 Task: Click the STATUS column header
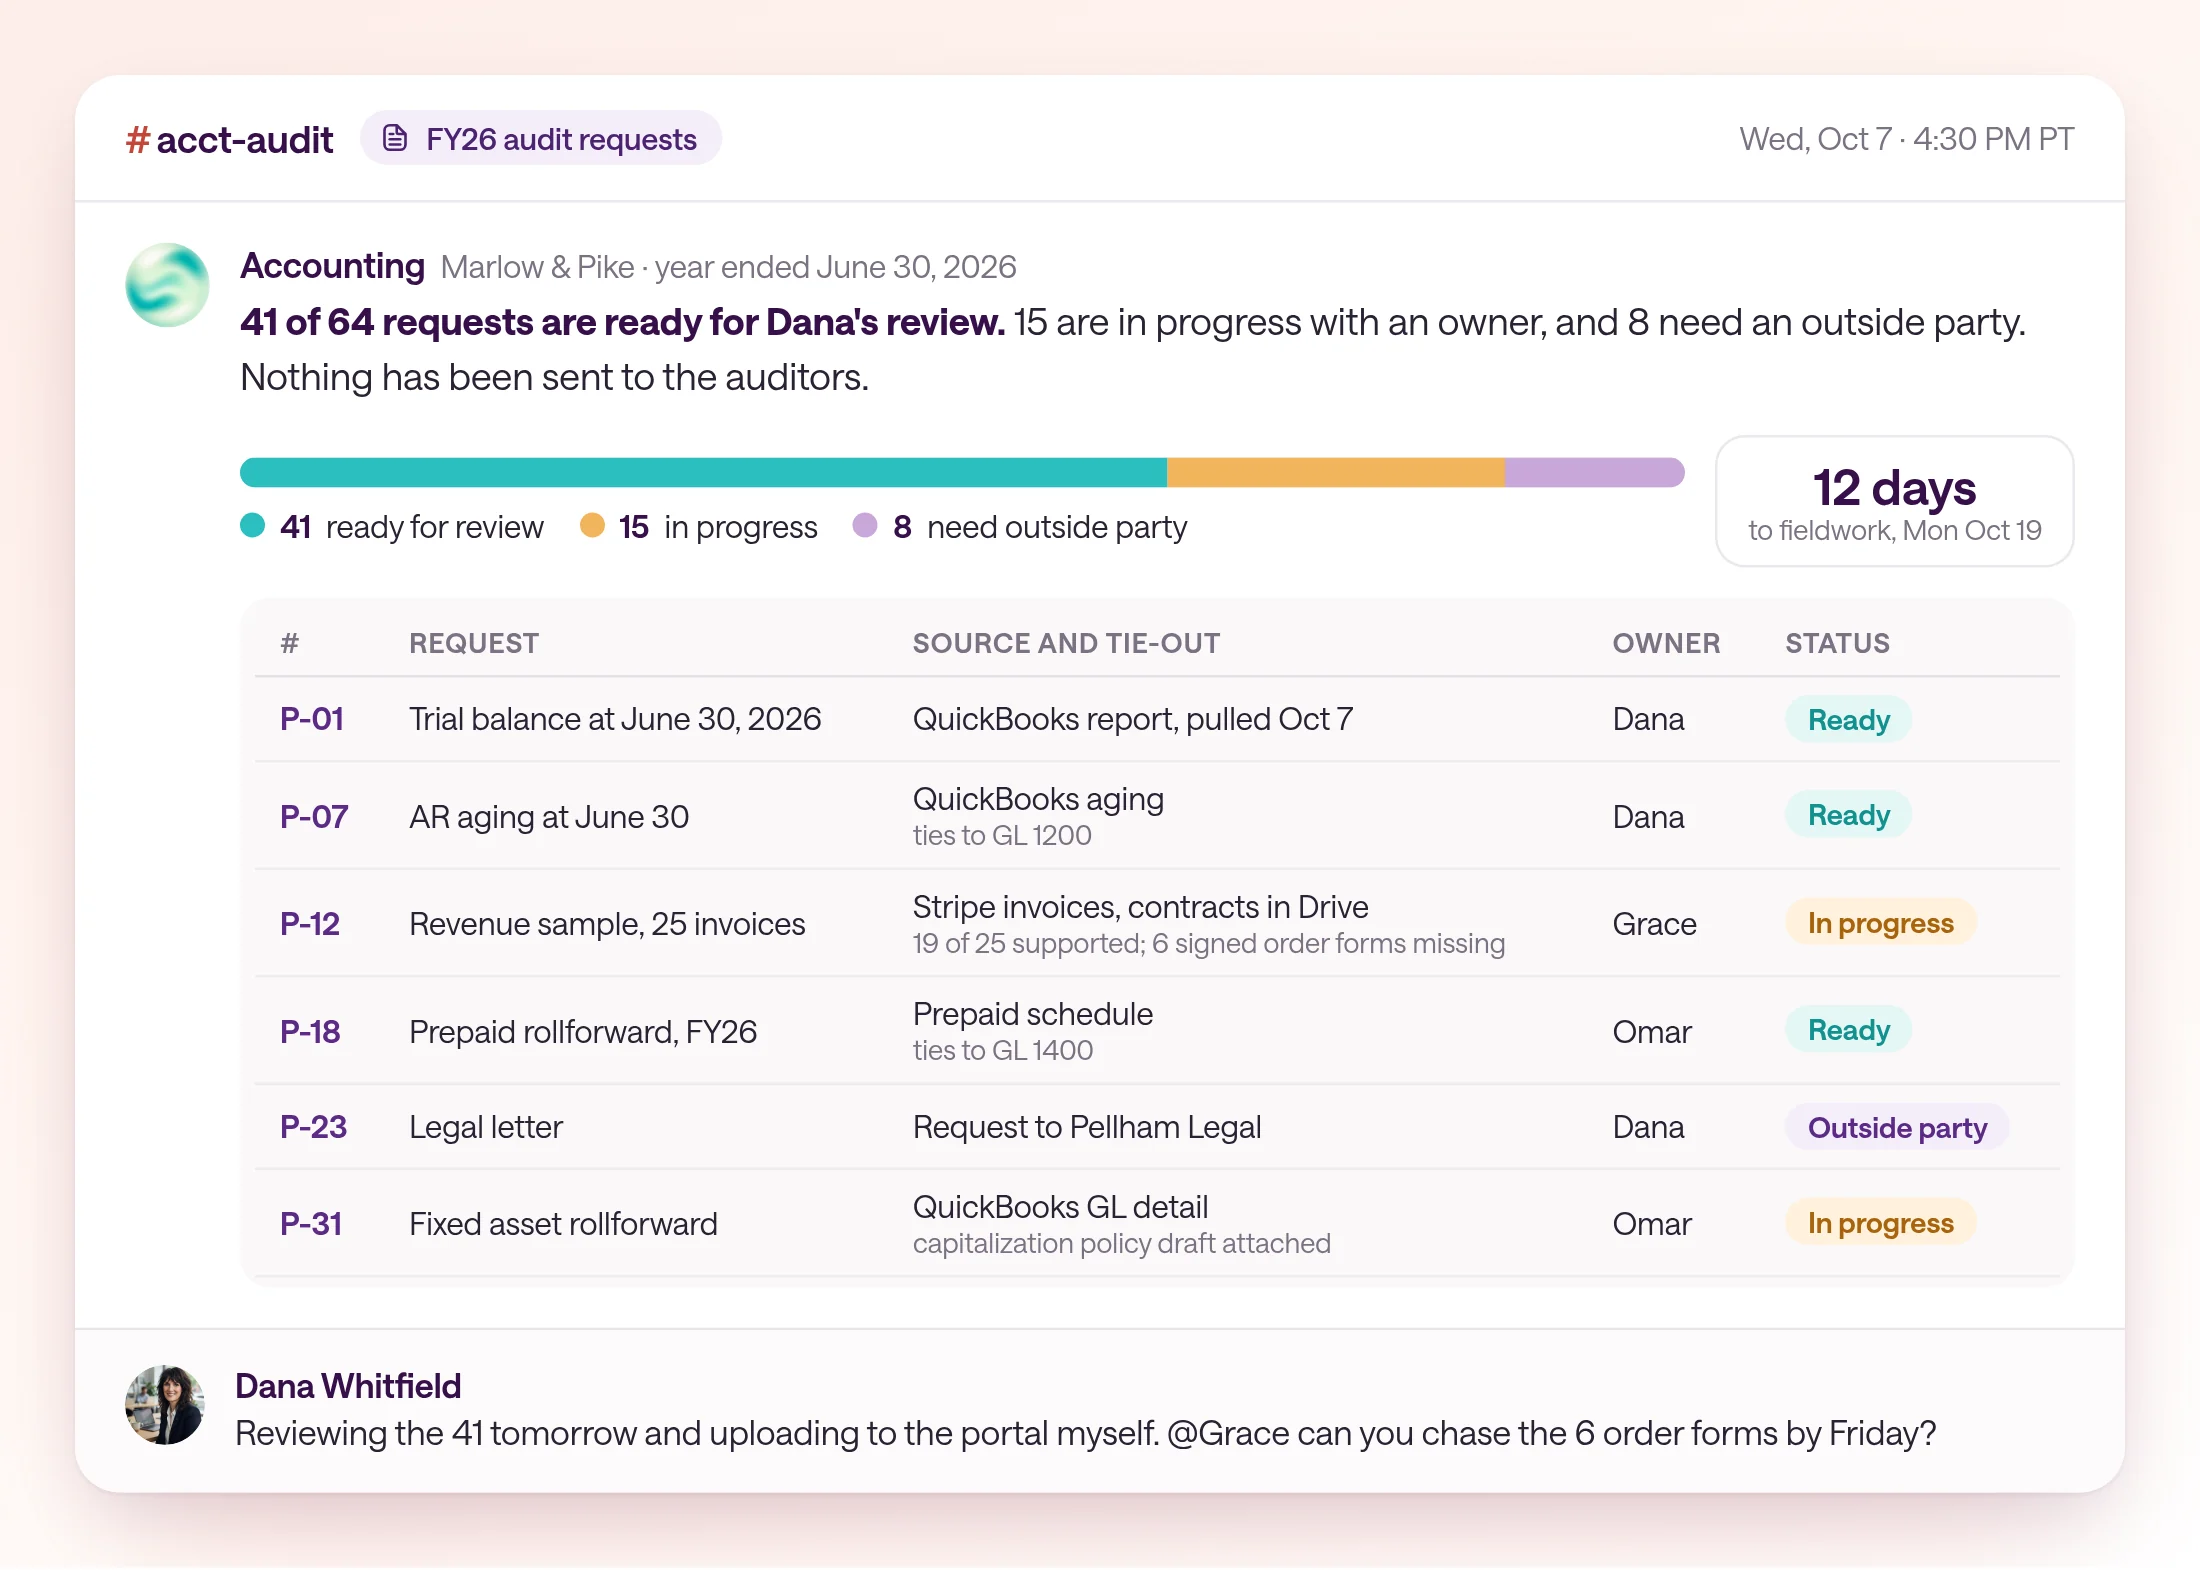[1837, 643]
